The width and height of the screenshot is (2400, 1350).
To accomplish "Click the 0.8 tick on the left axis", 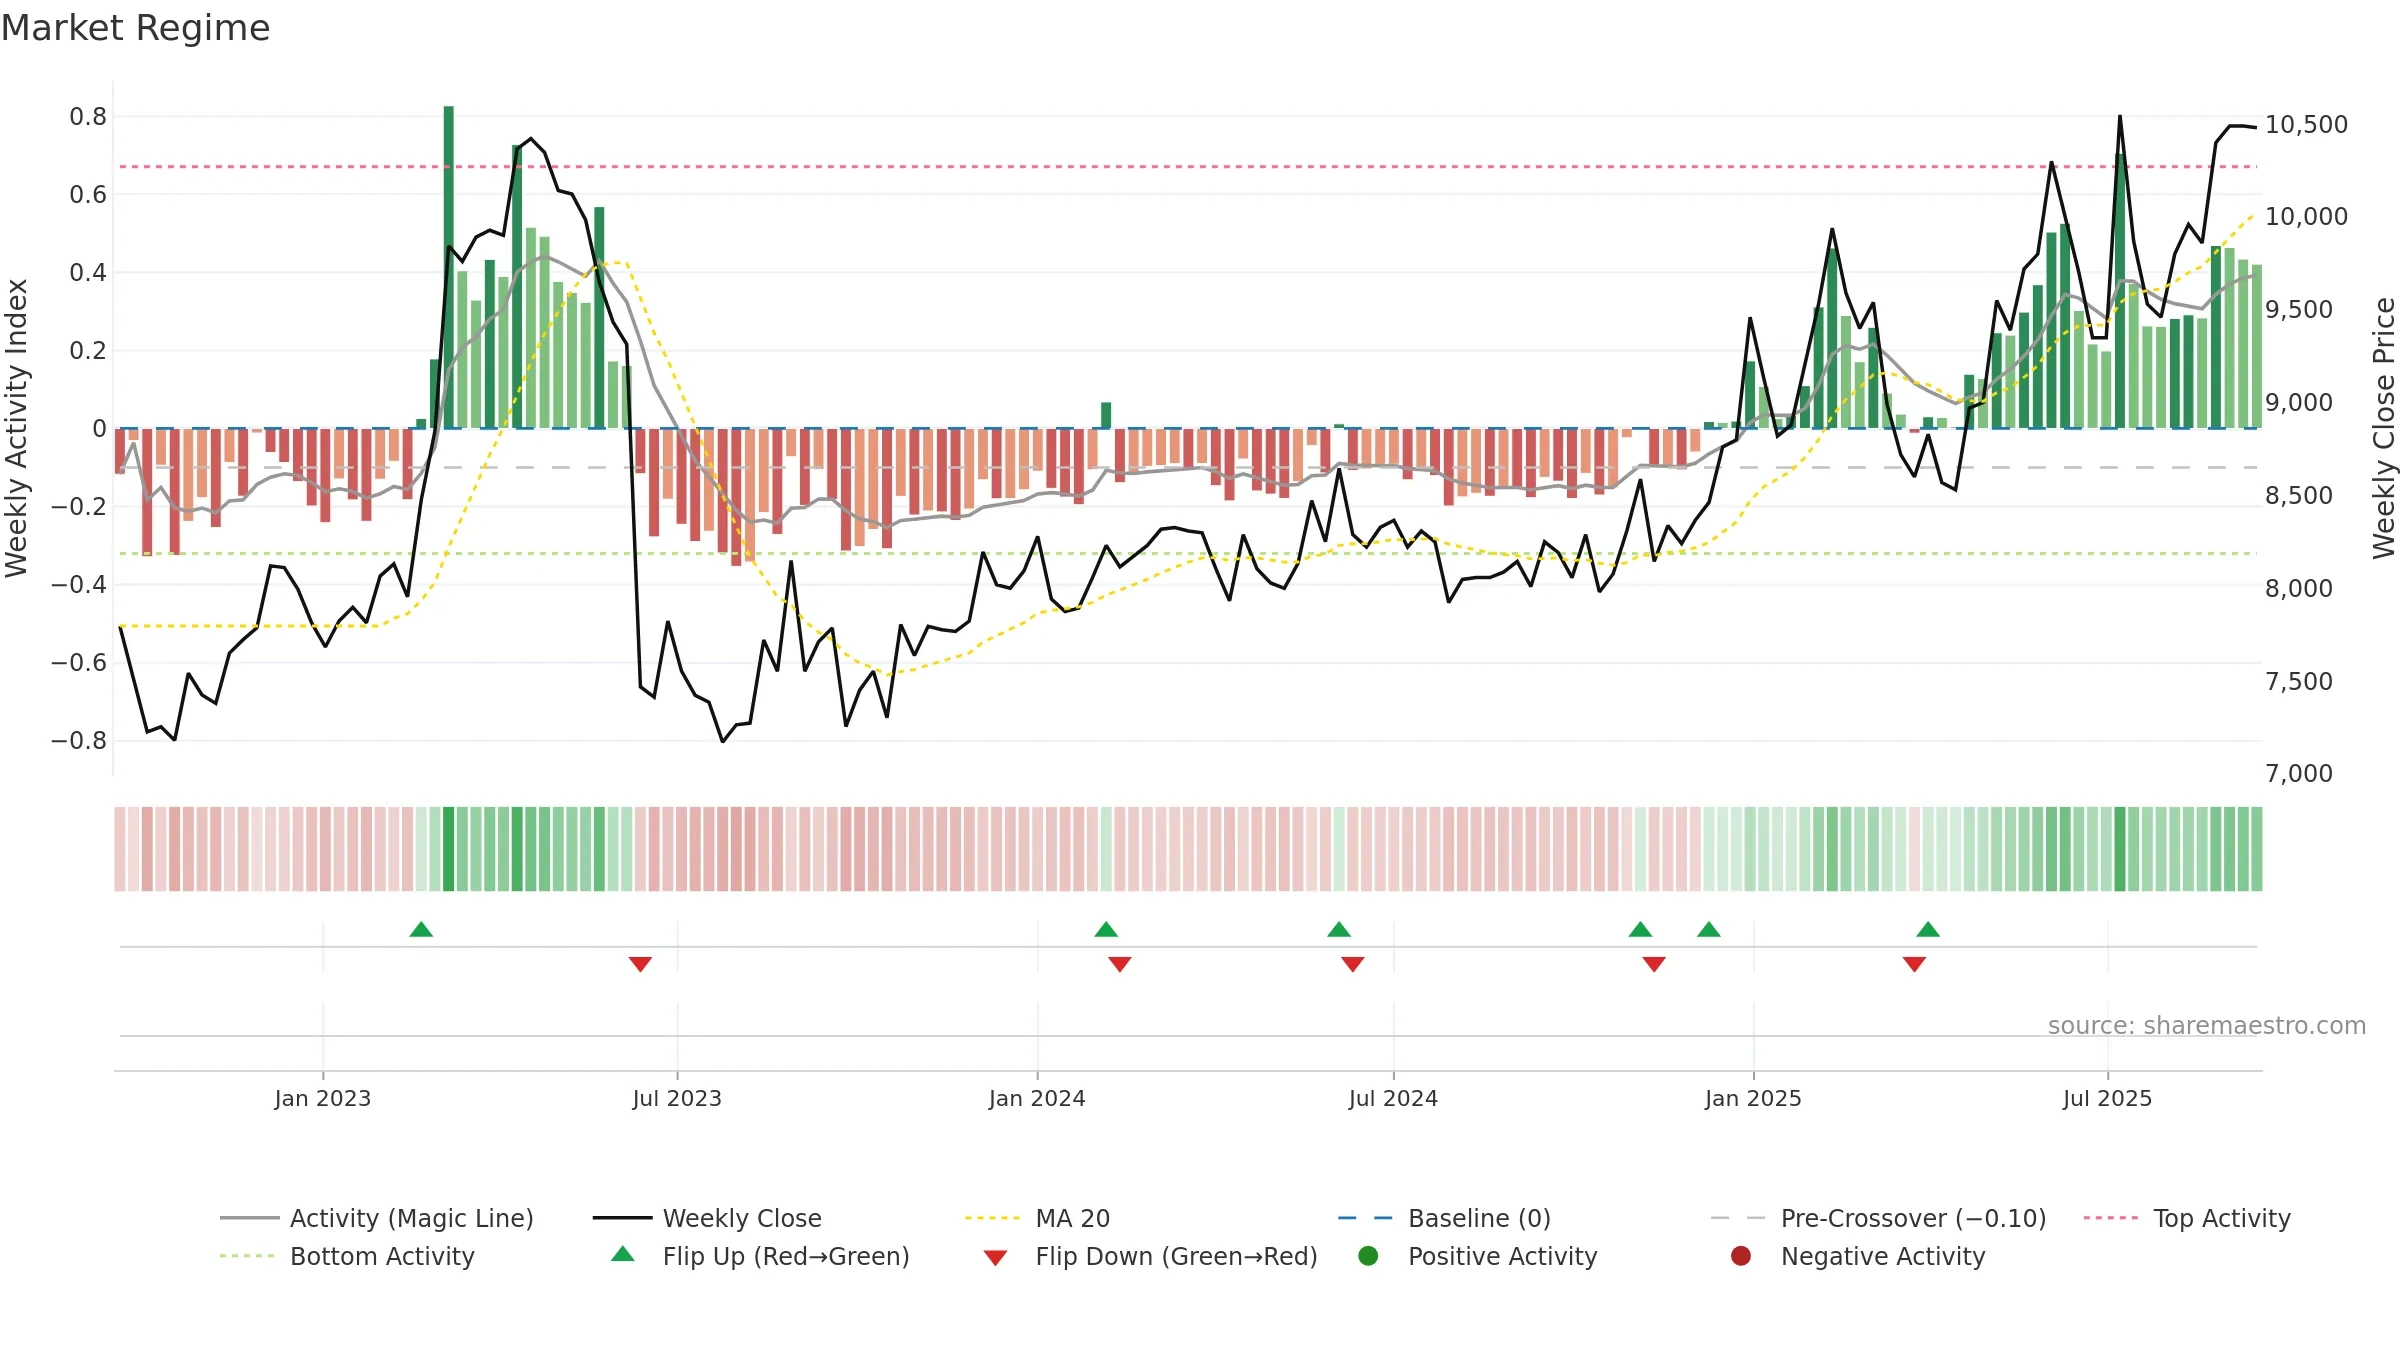I will [88, 117].
